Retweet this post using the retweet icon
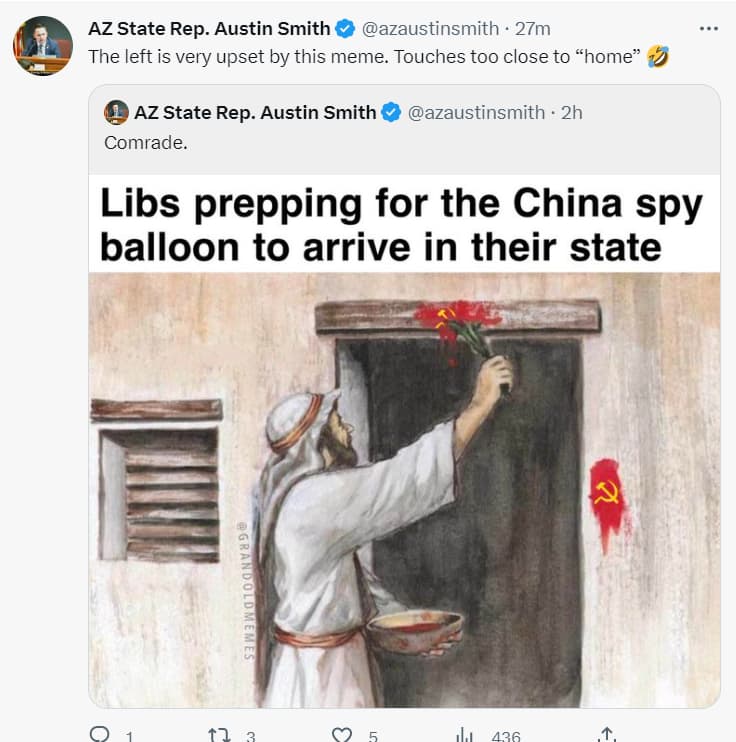The width and height of the screenshot is (736, 742). pos(219,735)
